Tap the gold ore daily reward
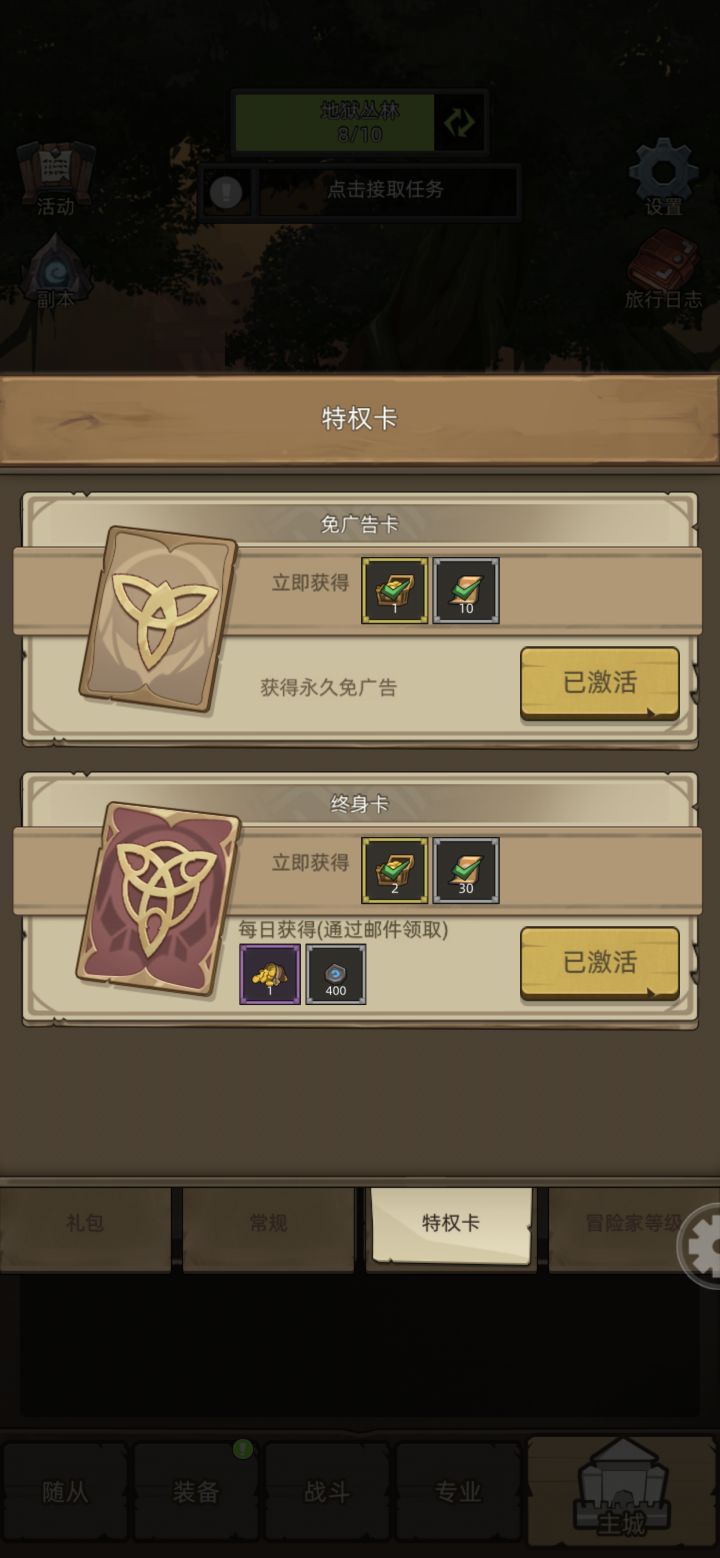Image resolution: width=720 pixels, height=1558 pixels. [270, 974]
